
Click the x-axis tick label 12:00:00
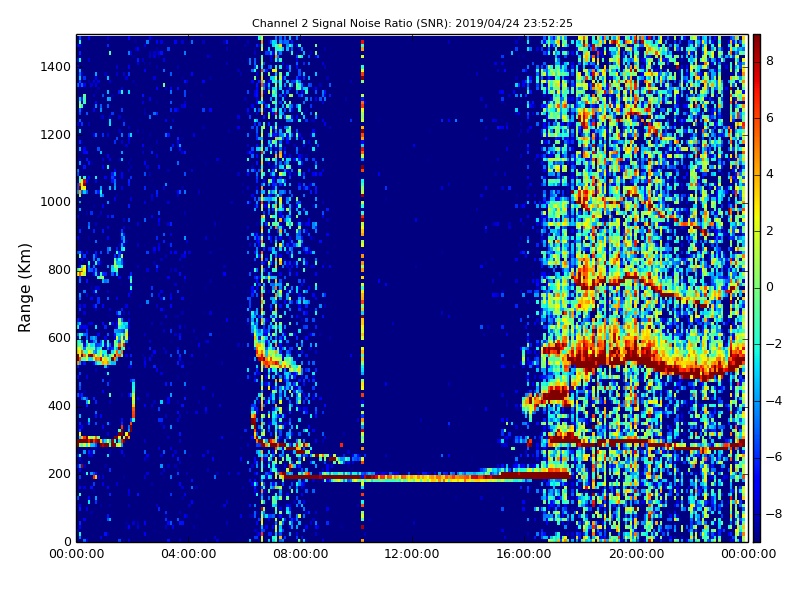412,554
